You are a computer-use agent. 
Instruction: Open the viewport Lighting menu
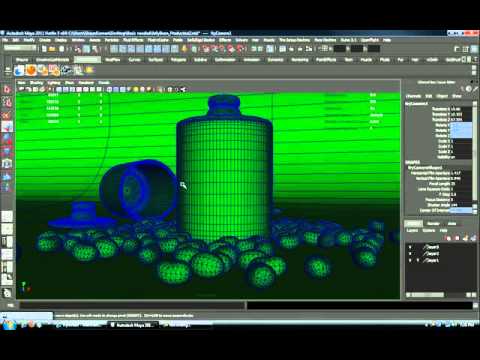click(x=54, y=83)
